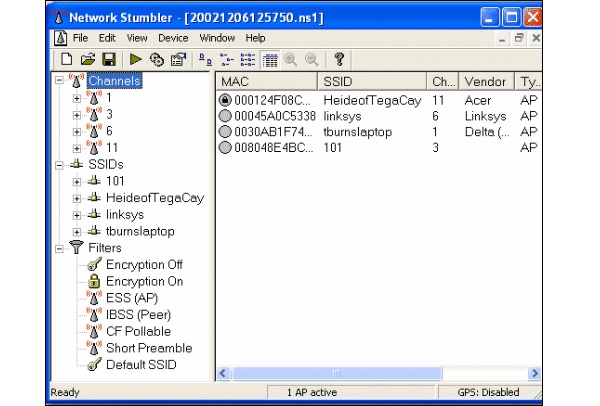Viewport: 600px width, 406px height.
Task: Click the funnel icon beside Filters
Action: point(77,247)
